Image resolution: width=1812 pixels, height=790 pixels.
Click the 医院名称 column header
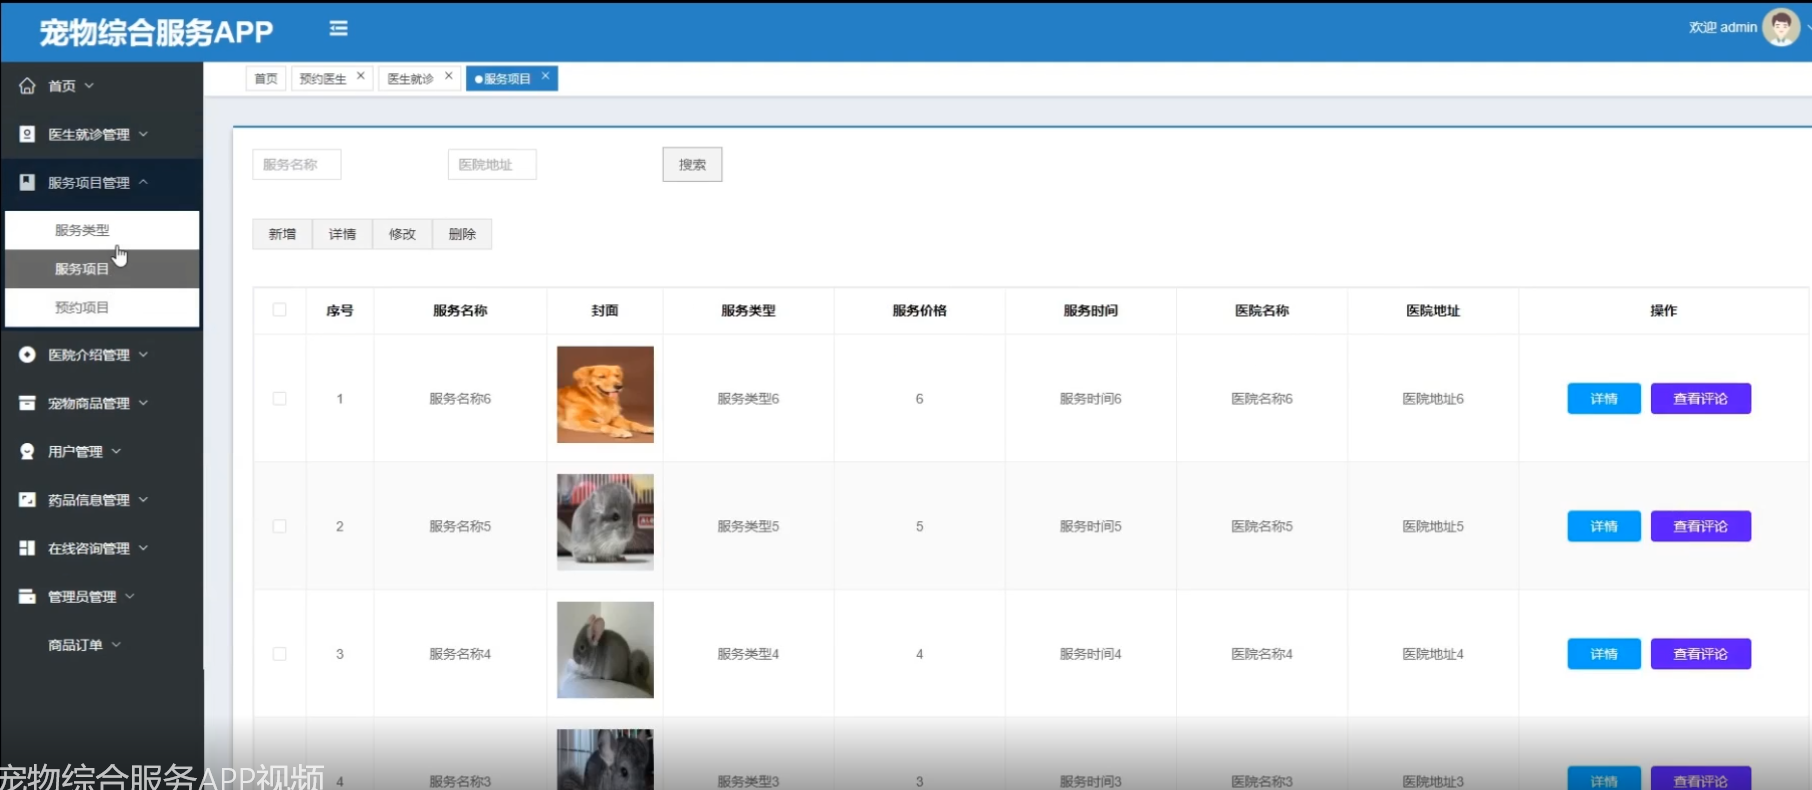(x=1262, y=310)
